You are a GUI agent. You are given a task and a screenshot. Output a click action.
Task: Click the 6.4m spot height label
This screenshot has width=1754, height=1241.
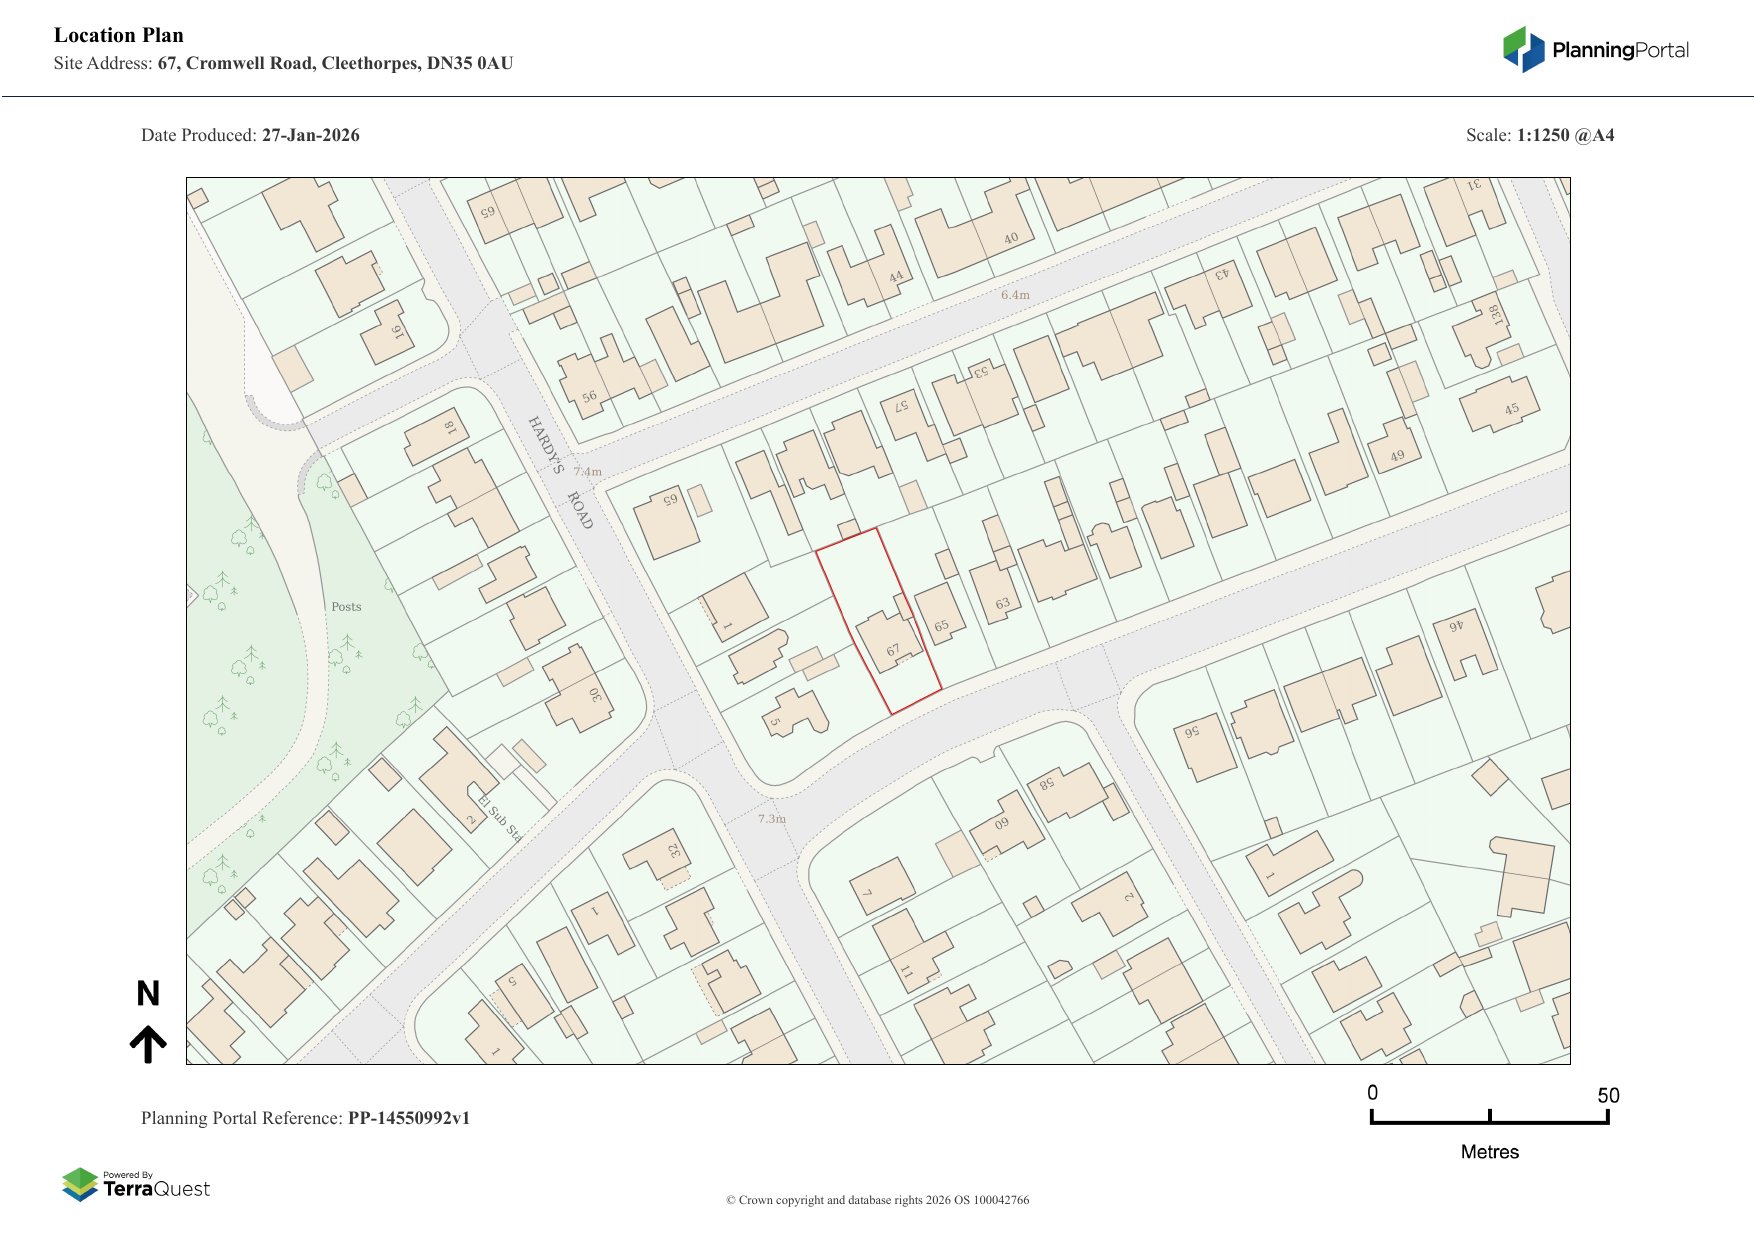tap(1015, 295)
